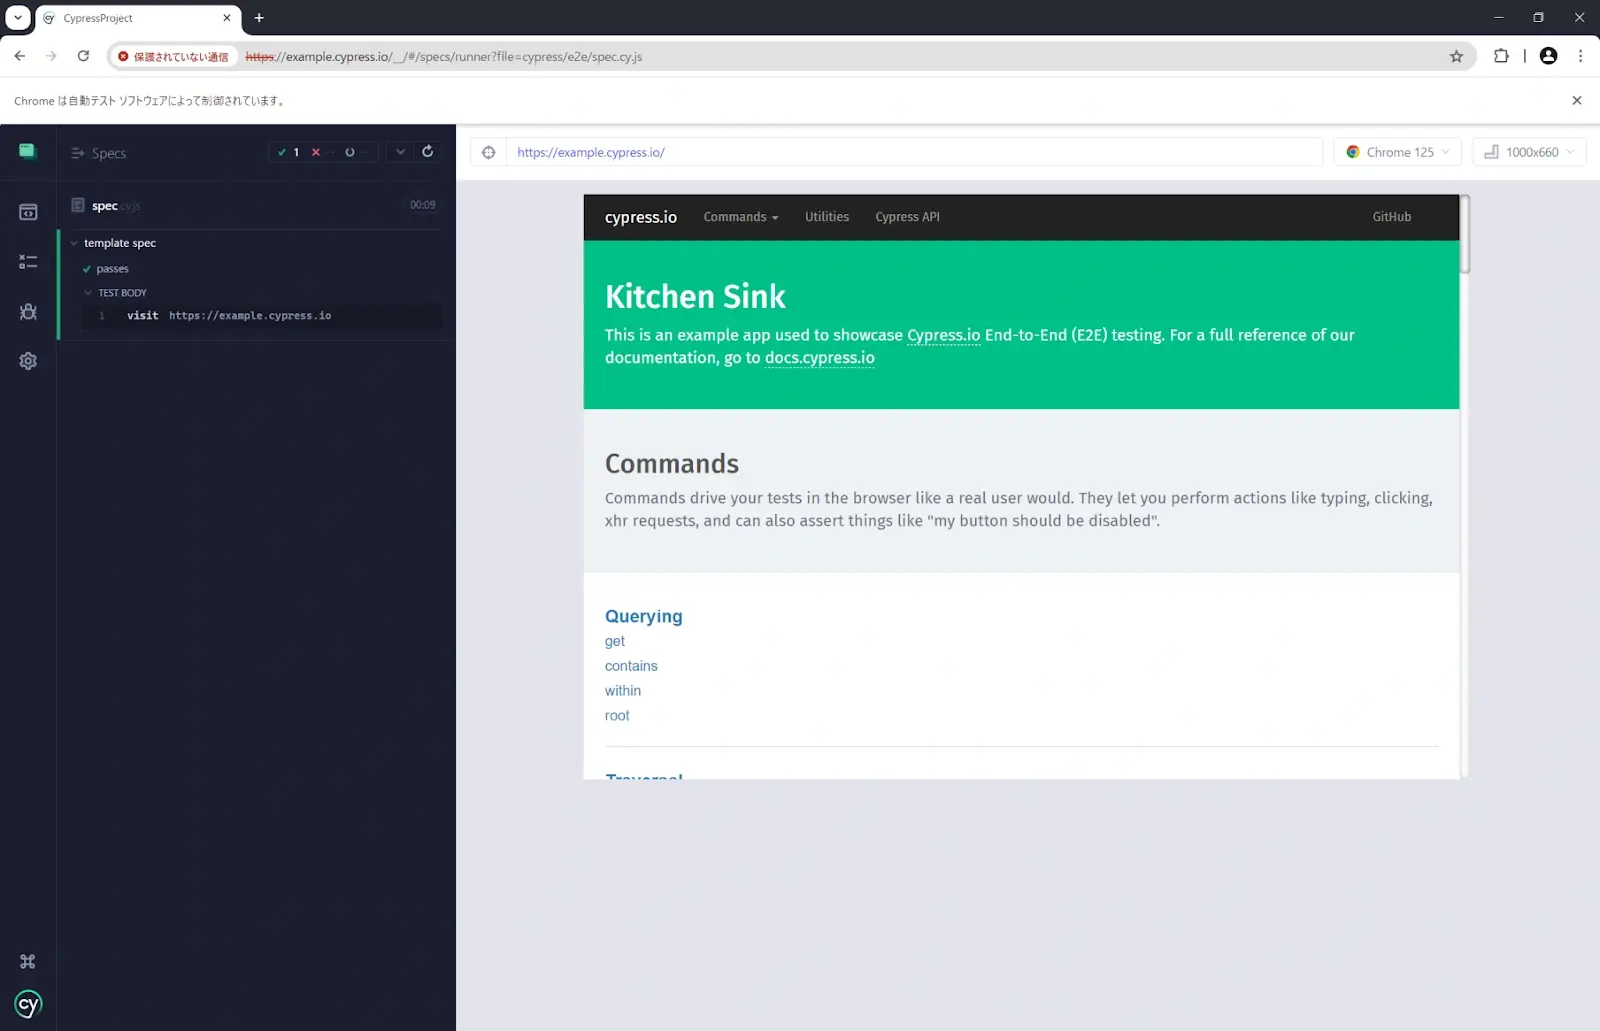Image resolution: width=1600 pixels, height=1031 pixels.
Task: Open the Specs page in Cypress sidebar
Action: 28,212
